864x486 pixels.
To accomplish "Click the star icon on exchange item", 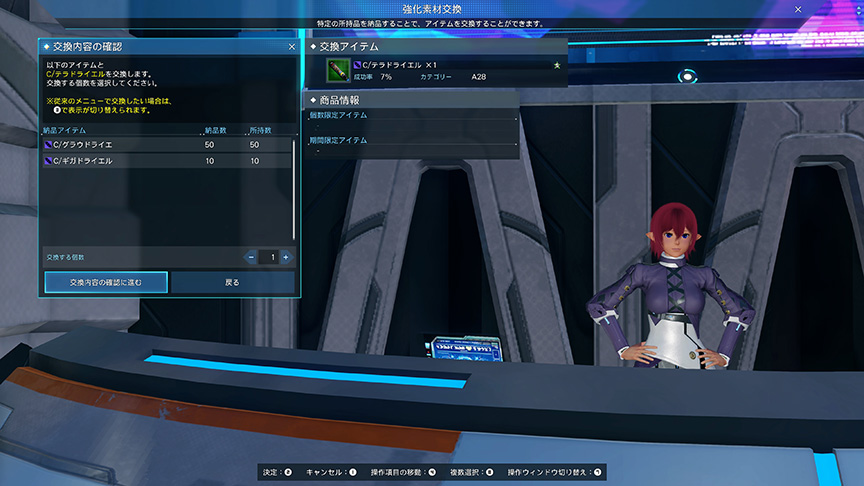I will [x=557, y=65].
